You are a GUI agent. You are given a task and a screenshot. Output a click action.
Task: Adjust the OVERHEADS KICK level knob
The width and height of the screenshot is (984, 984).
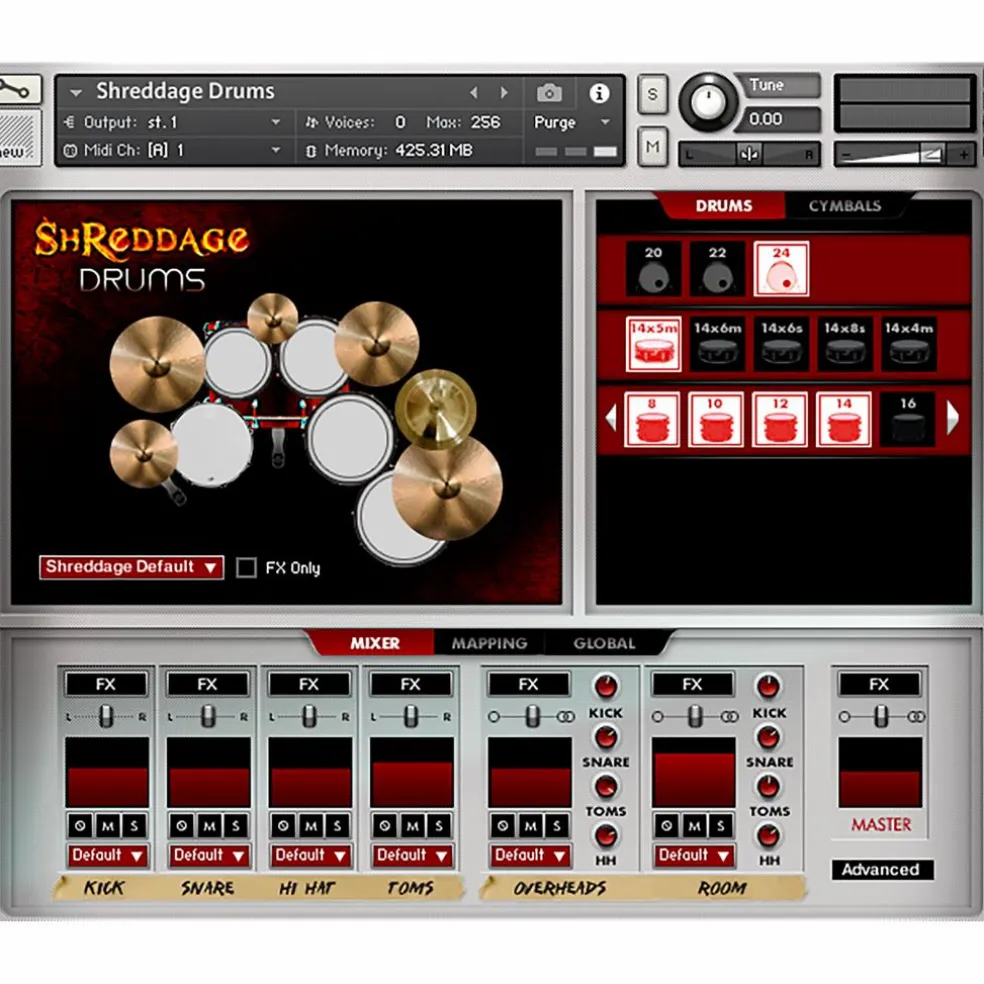(606, 687)
